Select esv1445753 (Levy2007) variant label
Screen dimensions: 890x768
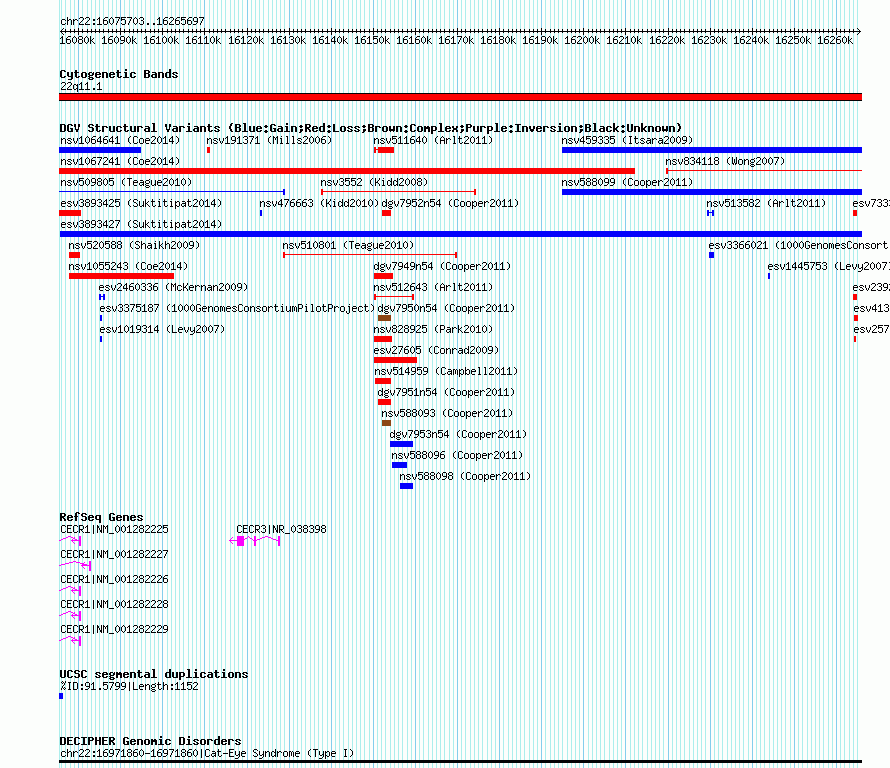(828, 266)
